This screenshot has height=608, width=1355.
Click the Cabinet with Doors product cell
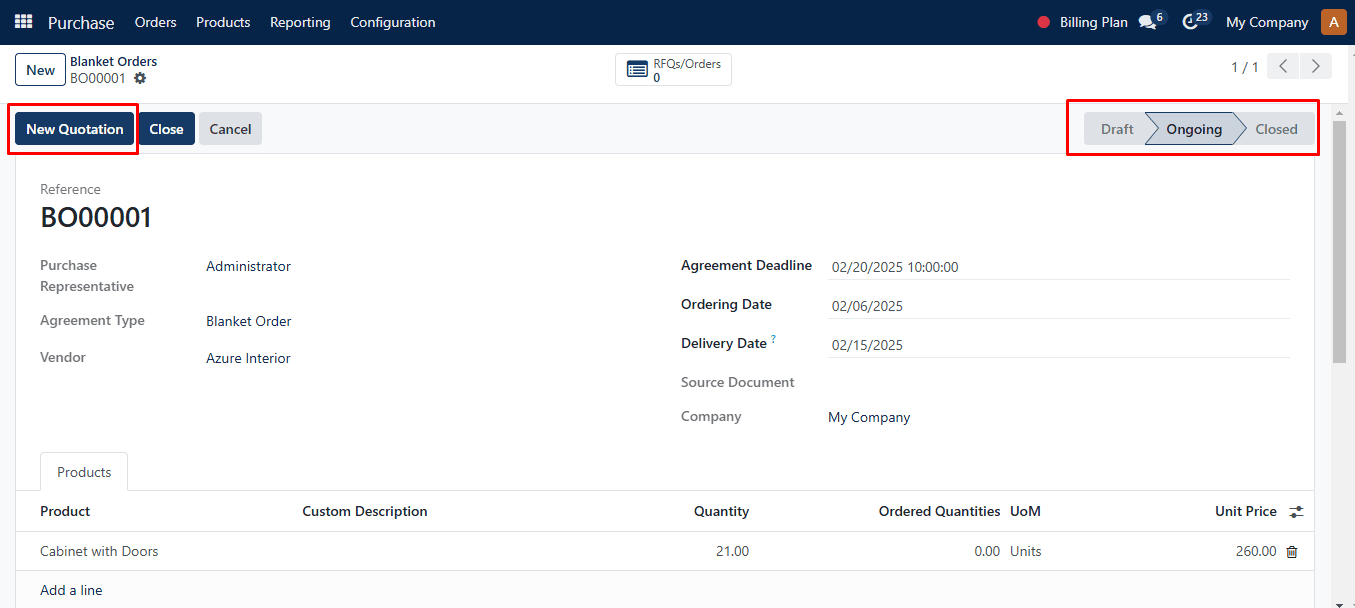99,551
